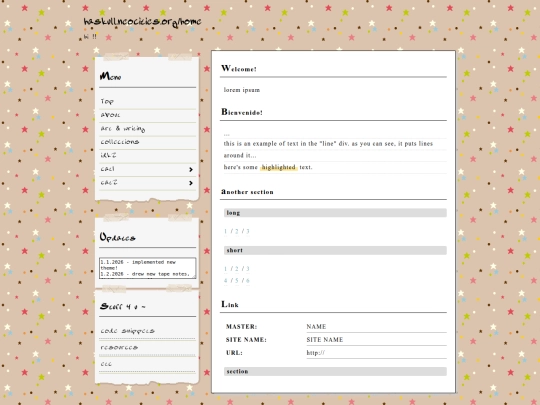
Task: Click inside the Updates log text box
Action: [147, 268]
